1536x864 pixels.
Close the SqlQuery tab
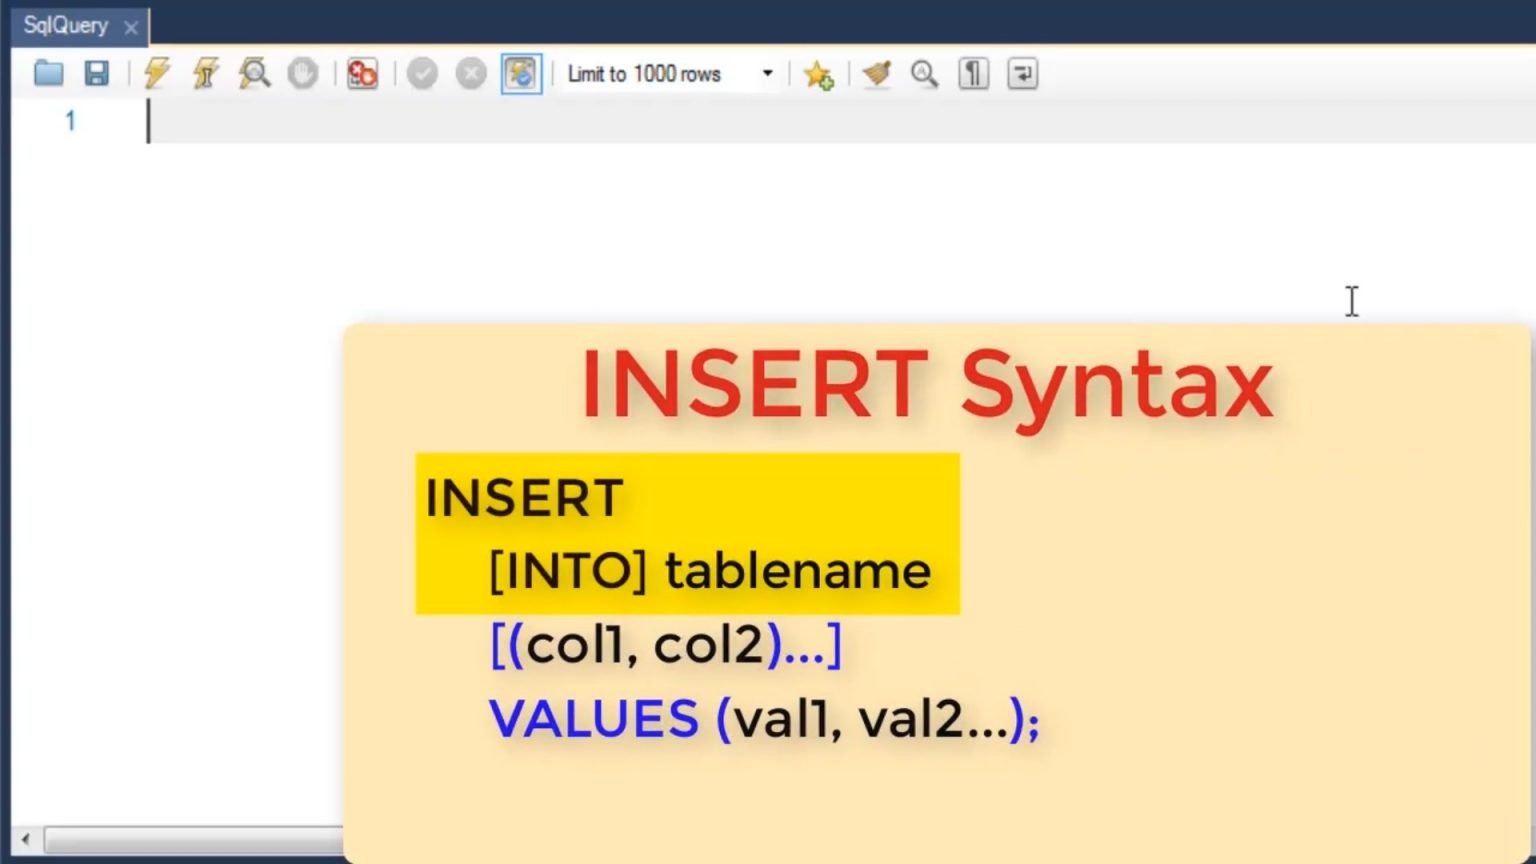click(x=131, y=28)
